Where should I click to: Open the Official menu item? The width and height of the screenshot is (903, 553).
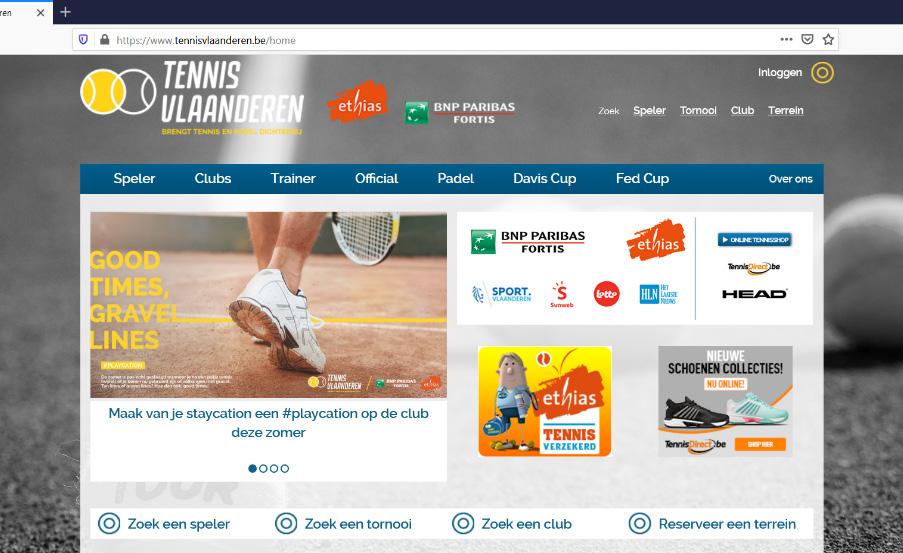point(376,179)
